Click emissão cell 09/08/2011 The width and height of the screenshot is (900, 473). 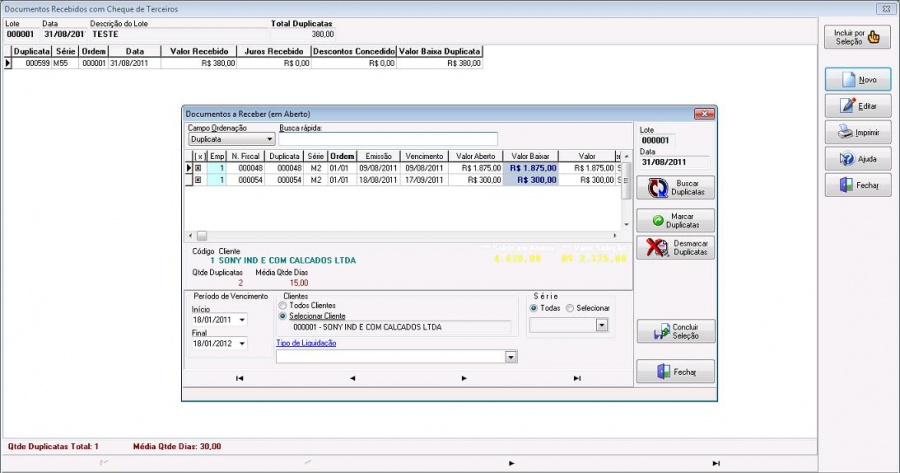point(378,168)
